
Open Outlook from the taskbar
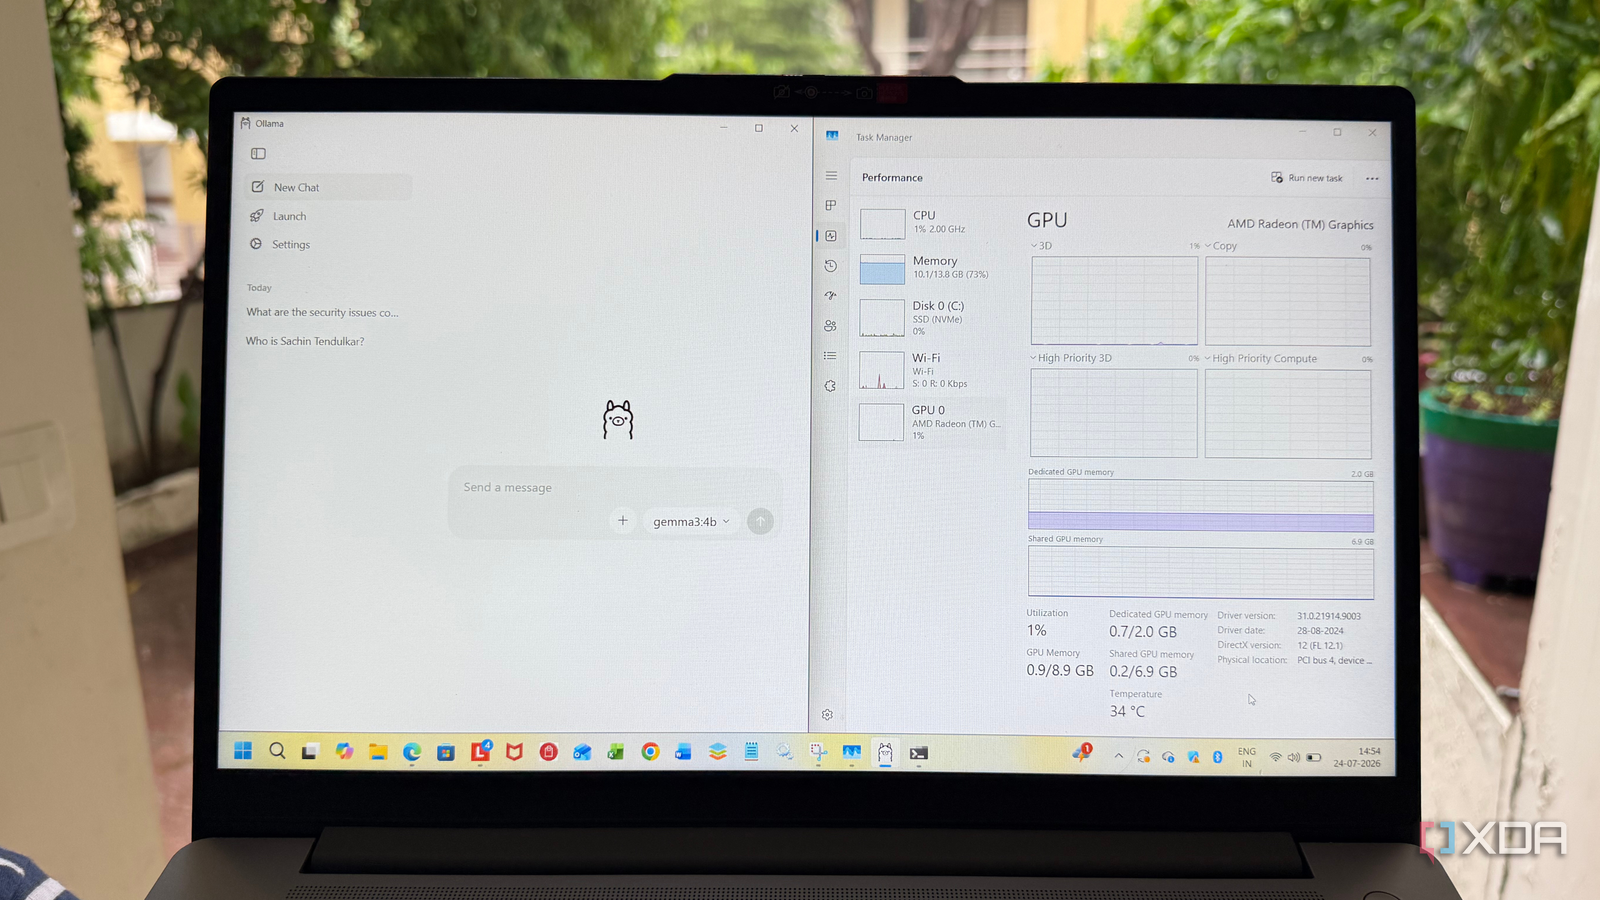tap(582, 752)
